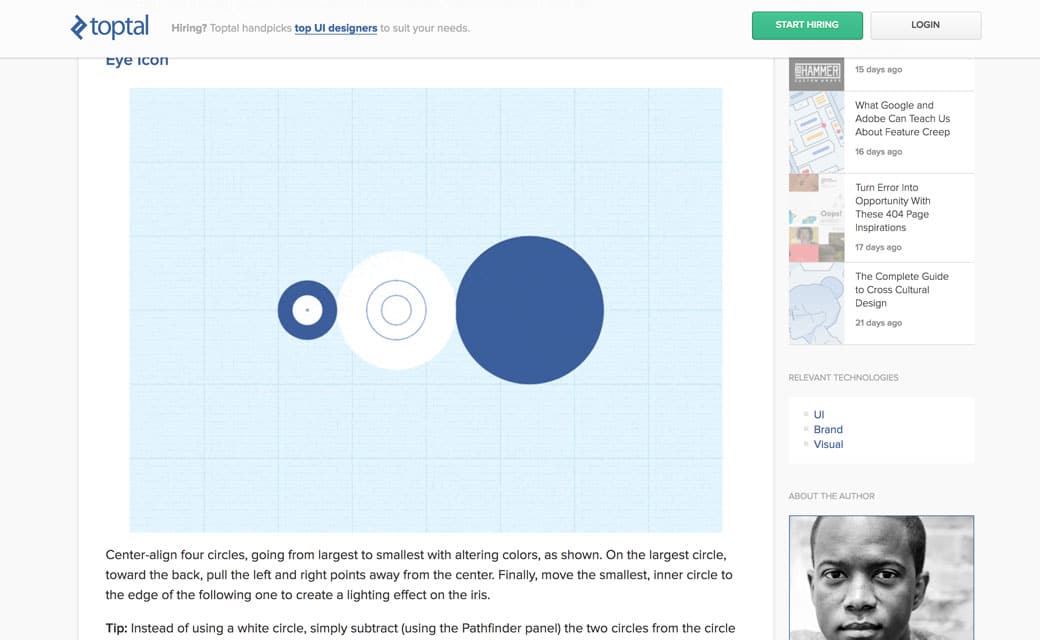Open the Hammer article thumbnail
The height and width of the screenshot is (640, 1040).
pyautogui.click(x=817, y=72)
